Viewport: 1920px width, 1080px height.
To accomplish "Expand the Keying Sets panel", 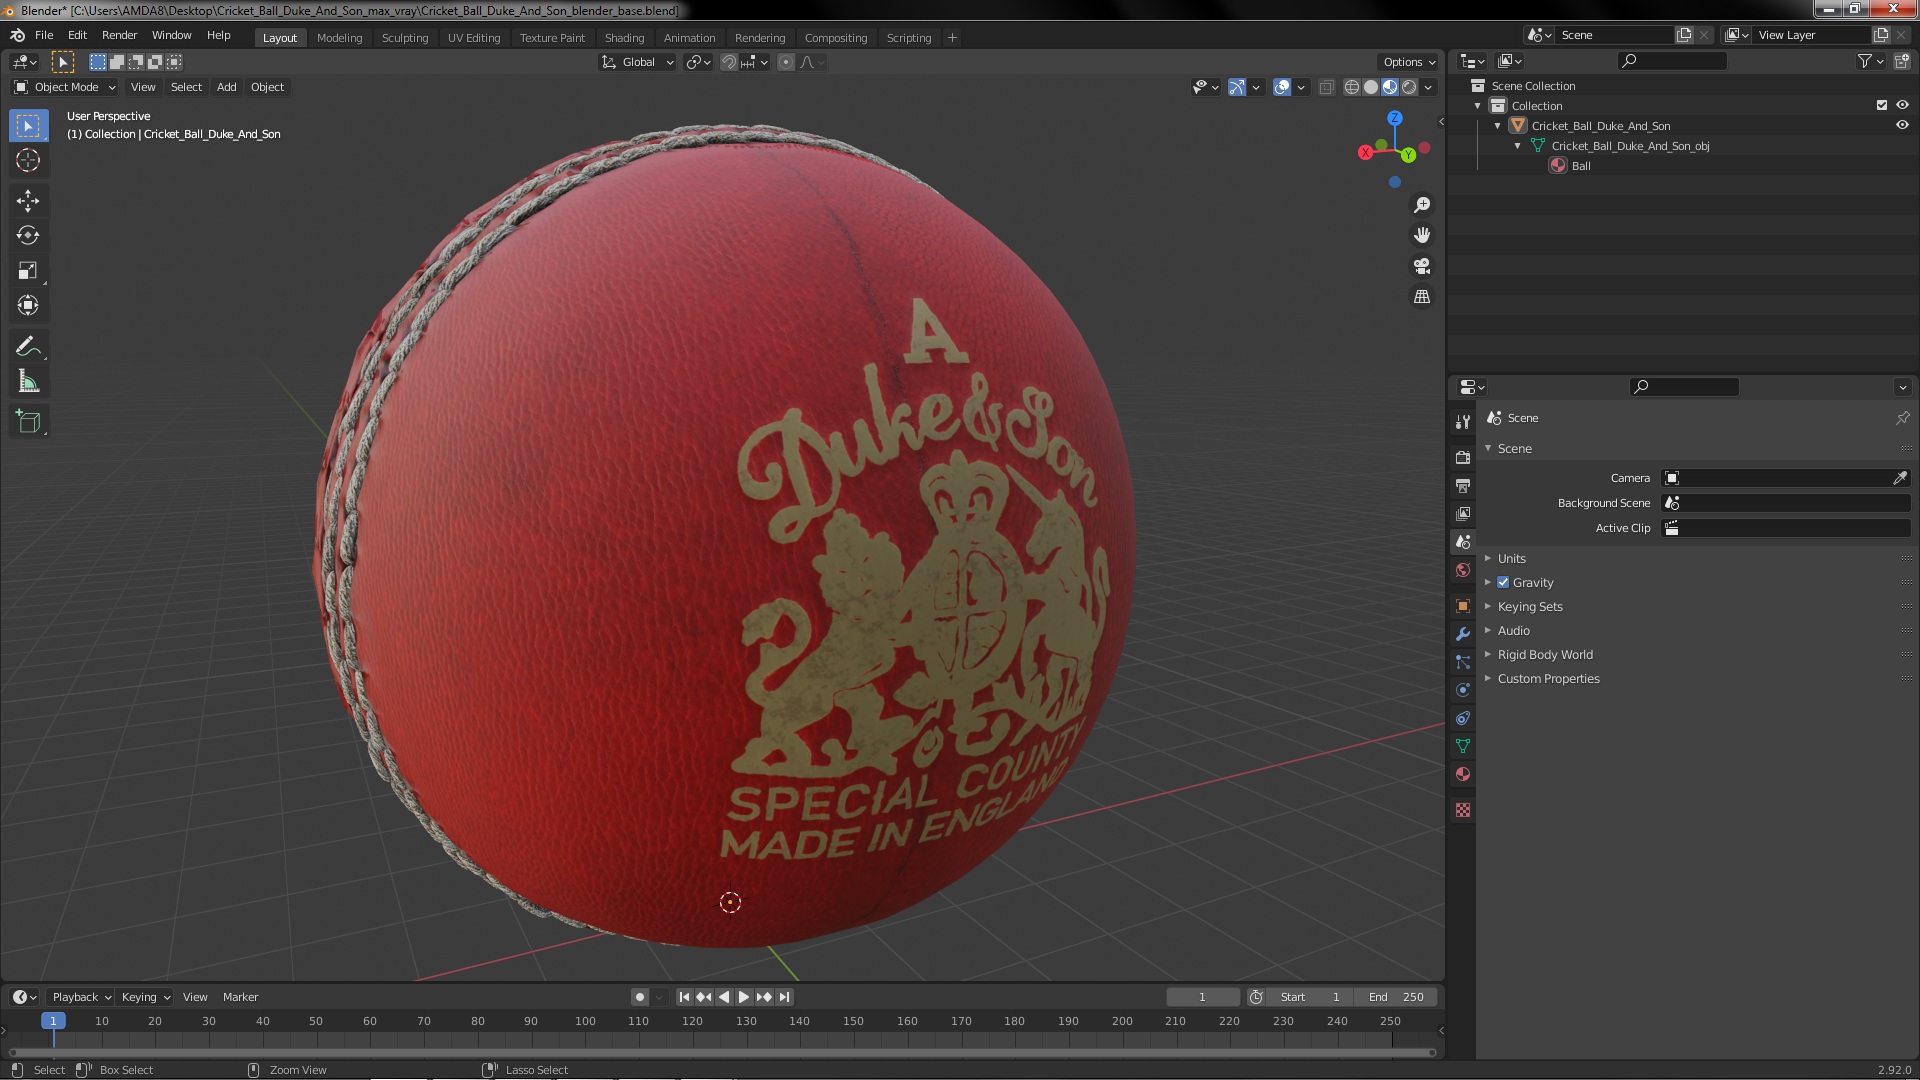I will (x=1529, y=606).
